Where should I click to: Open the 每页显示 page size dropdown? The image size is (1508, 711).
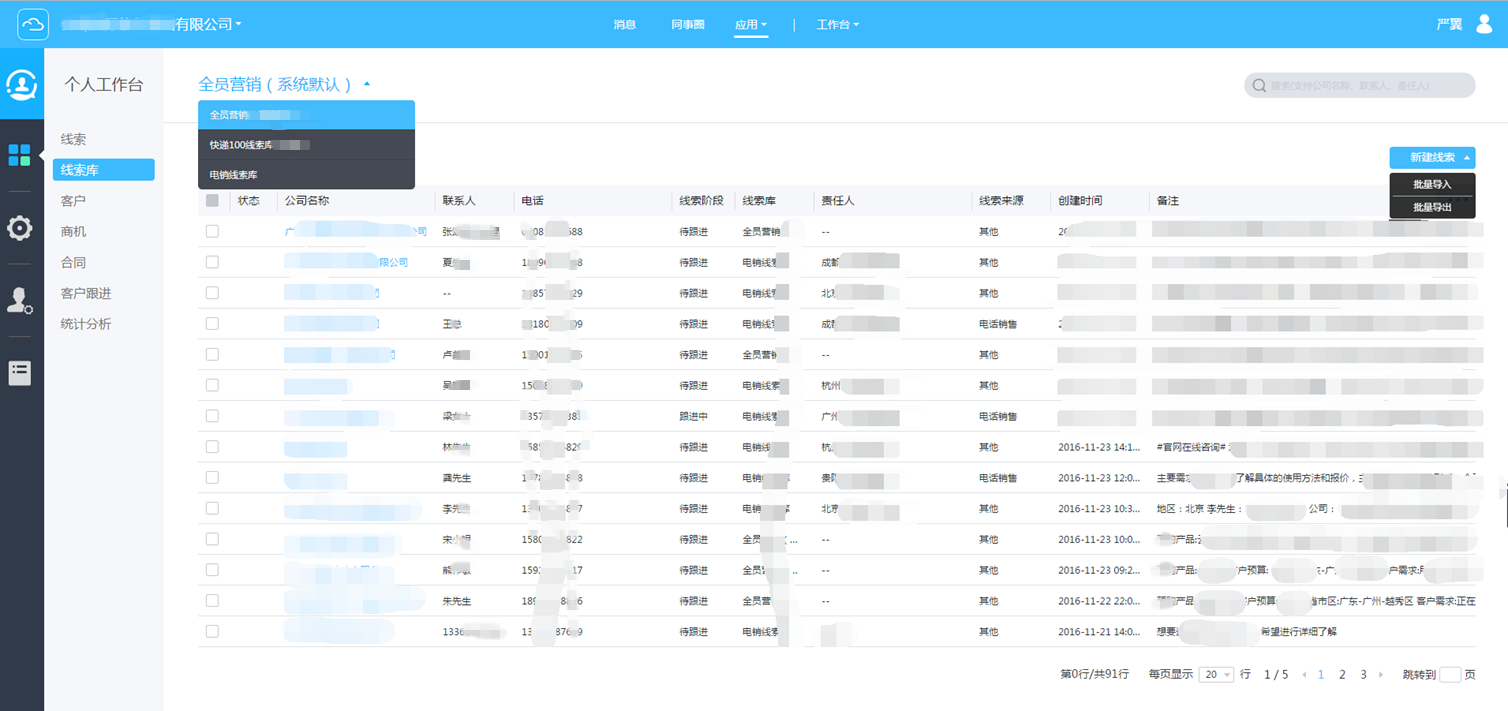click(x=1216, y=675)
